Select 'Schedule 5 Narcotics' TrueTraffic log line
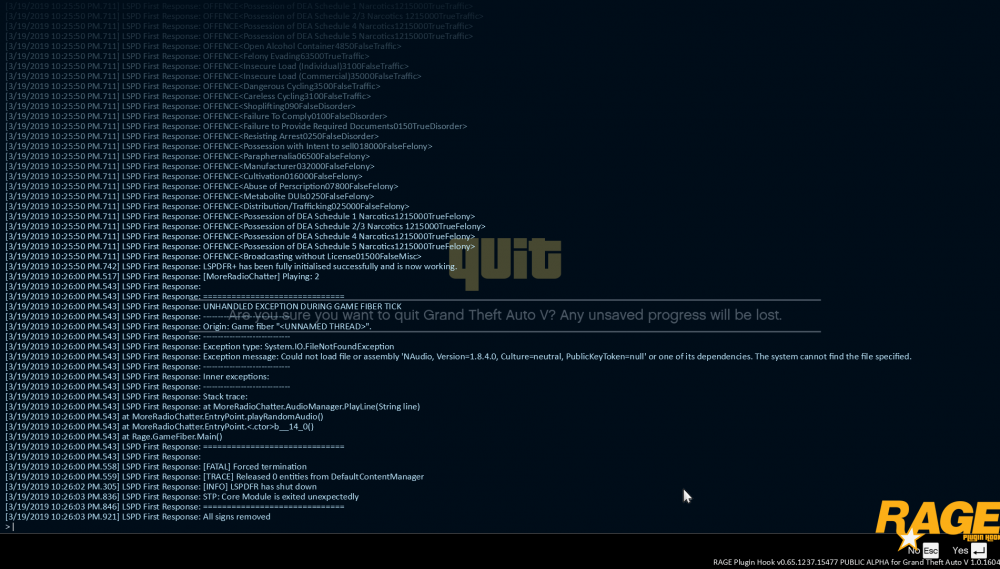This screenshot has width=1000, height=569. 239,36
